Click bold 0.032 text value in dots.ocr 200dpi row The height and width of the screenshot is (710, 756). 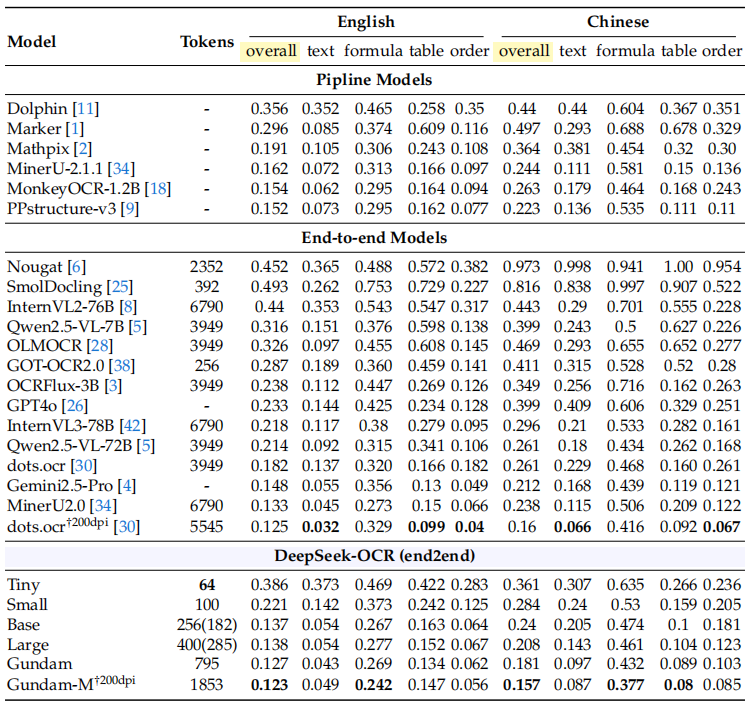(x=321, y=527)
